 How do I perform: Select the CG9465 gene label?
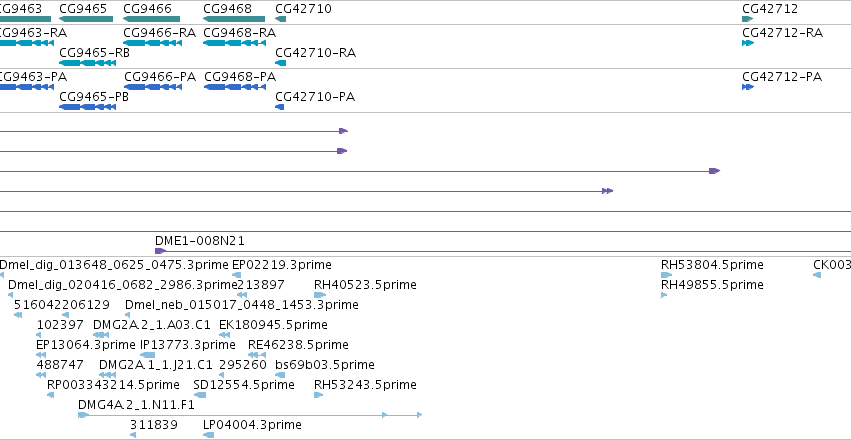pyautogui.click(x=83, y=9)
